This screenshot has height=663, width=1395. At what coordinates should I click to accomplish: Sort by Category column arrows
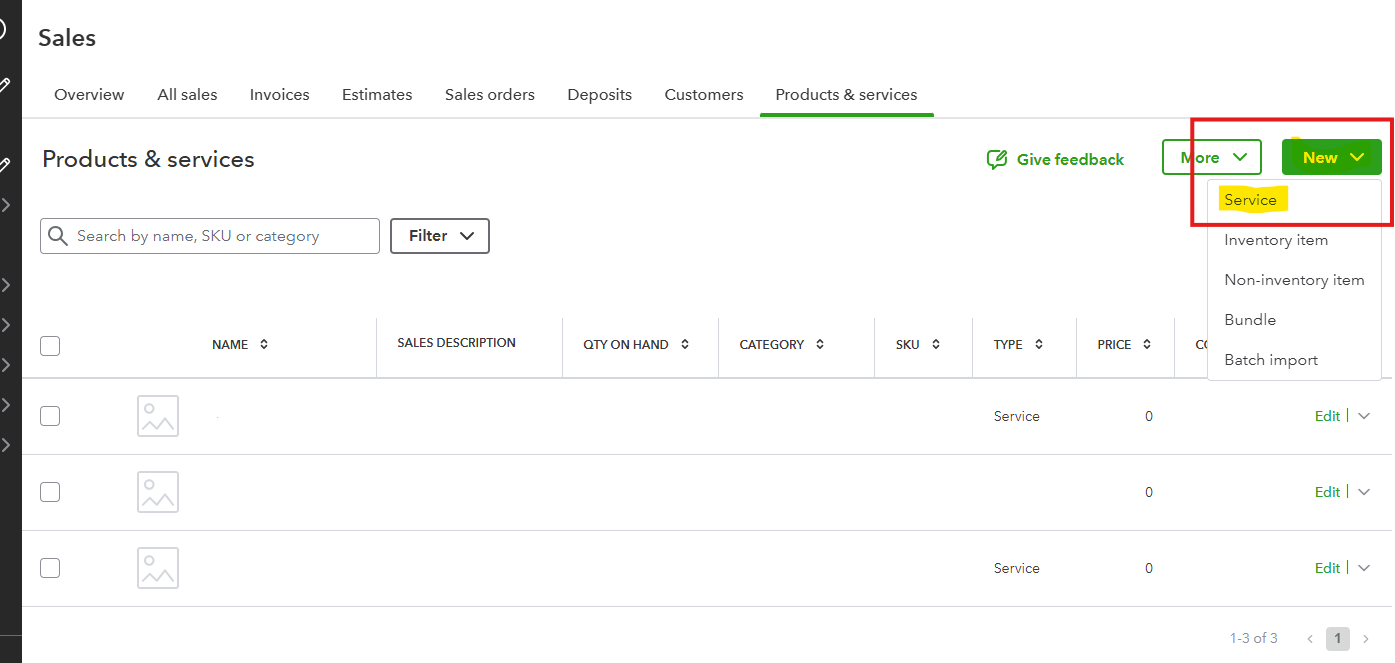pyautogui.click(x=820, y=344)
